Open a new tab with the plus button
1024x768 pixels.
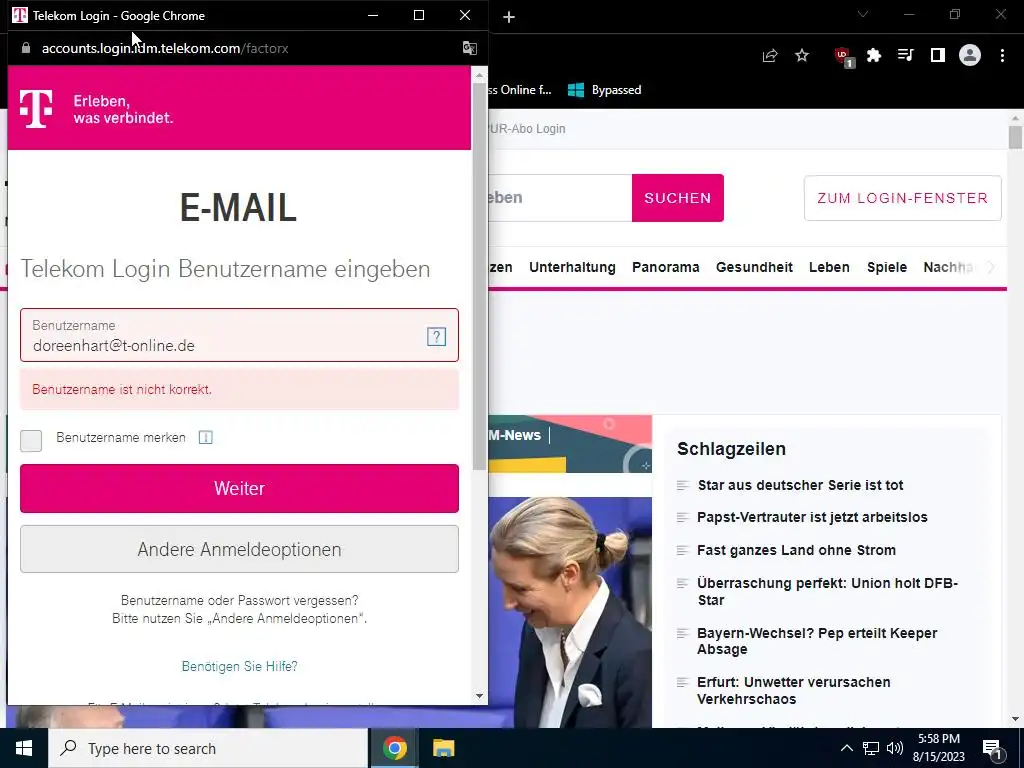[x=509, y=18]
